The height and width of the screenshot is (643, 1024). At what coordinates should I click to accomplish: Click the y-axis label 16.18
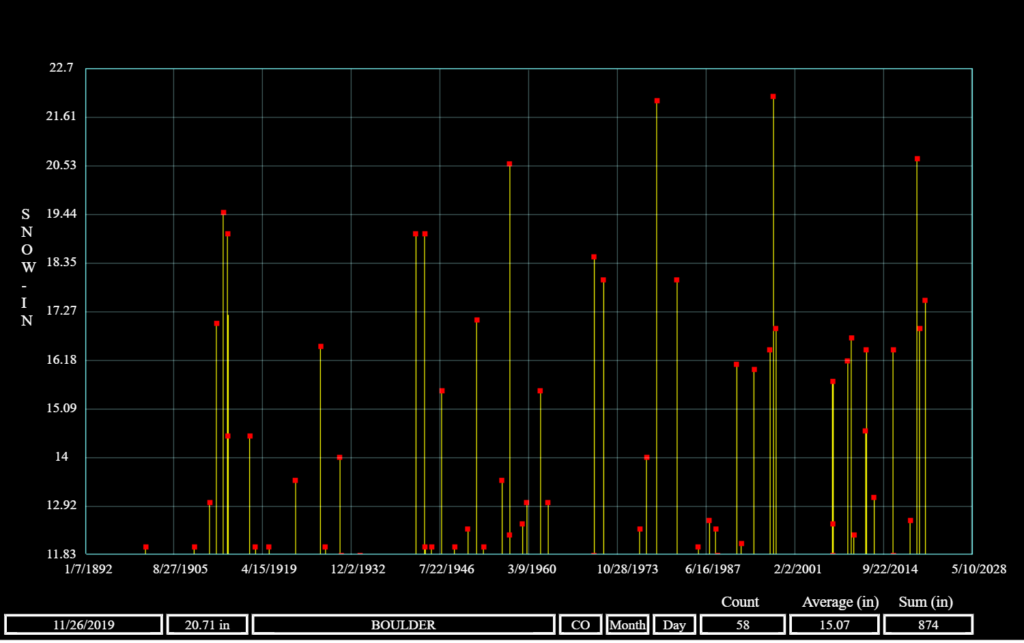(61, 360)
